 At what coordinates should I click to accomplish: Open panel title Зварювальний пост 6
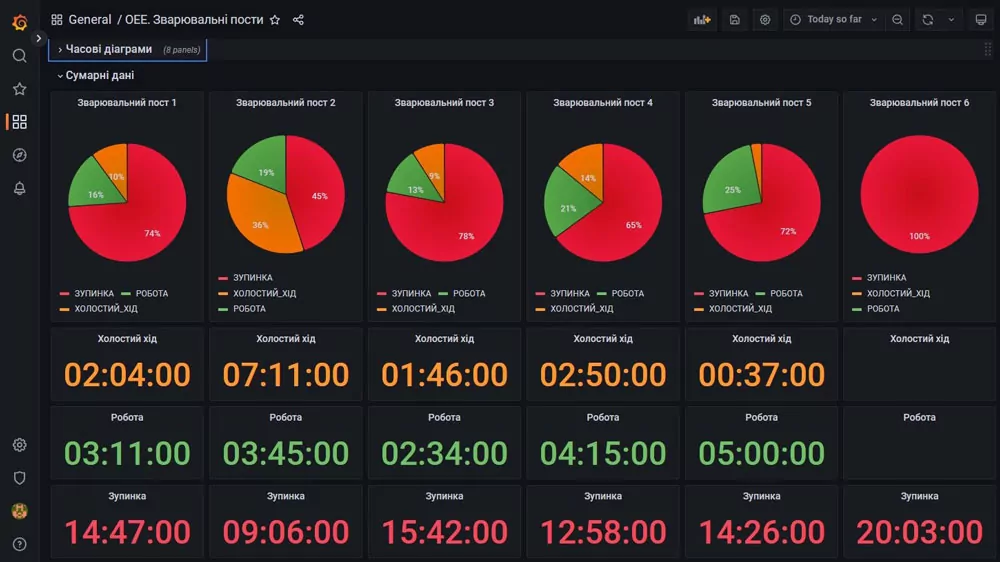[x=920, y=102]
